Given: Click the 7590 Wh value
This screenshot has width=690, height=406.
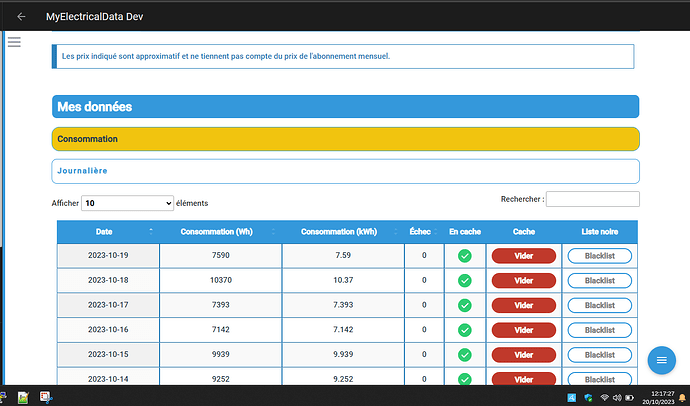Looking at the screenshot, I should 220,255.
